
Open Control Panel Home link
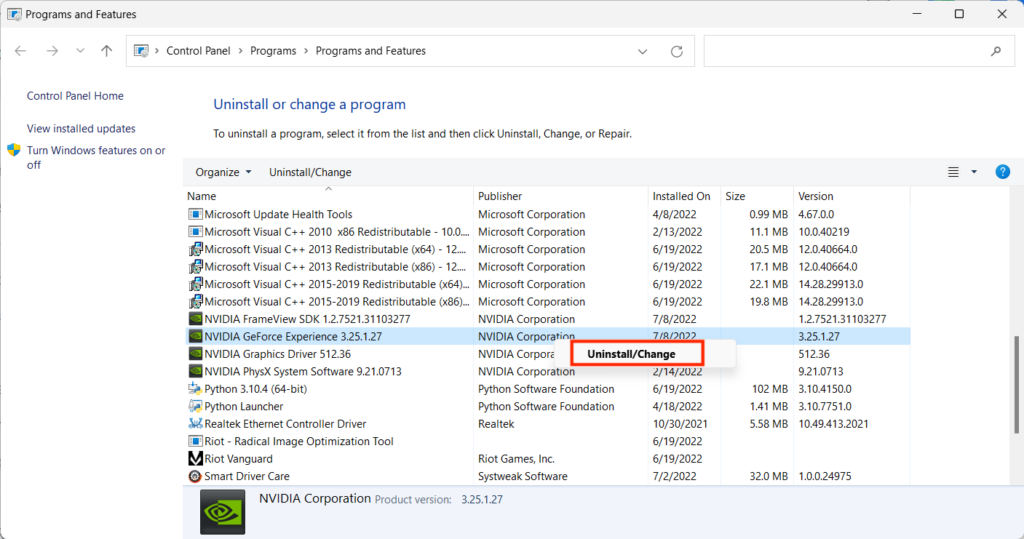(x=75, y=96)
